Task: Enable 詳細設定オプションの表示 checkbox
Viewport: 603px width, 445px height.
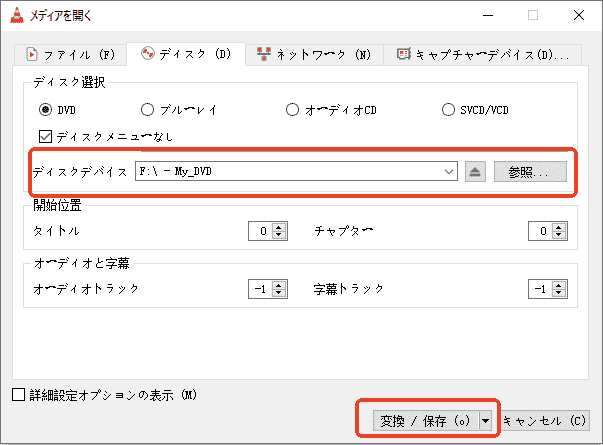Action: [18, 395]
